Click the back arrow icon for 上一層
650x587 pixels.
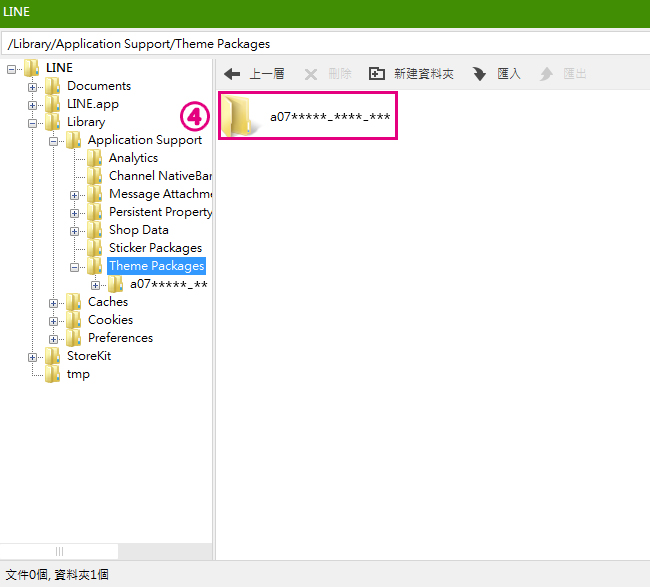(x=232, y=74)
